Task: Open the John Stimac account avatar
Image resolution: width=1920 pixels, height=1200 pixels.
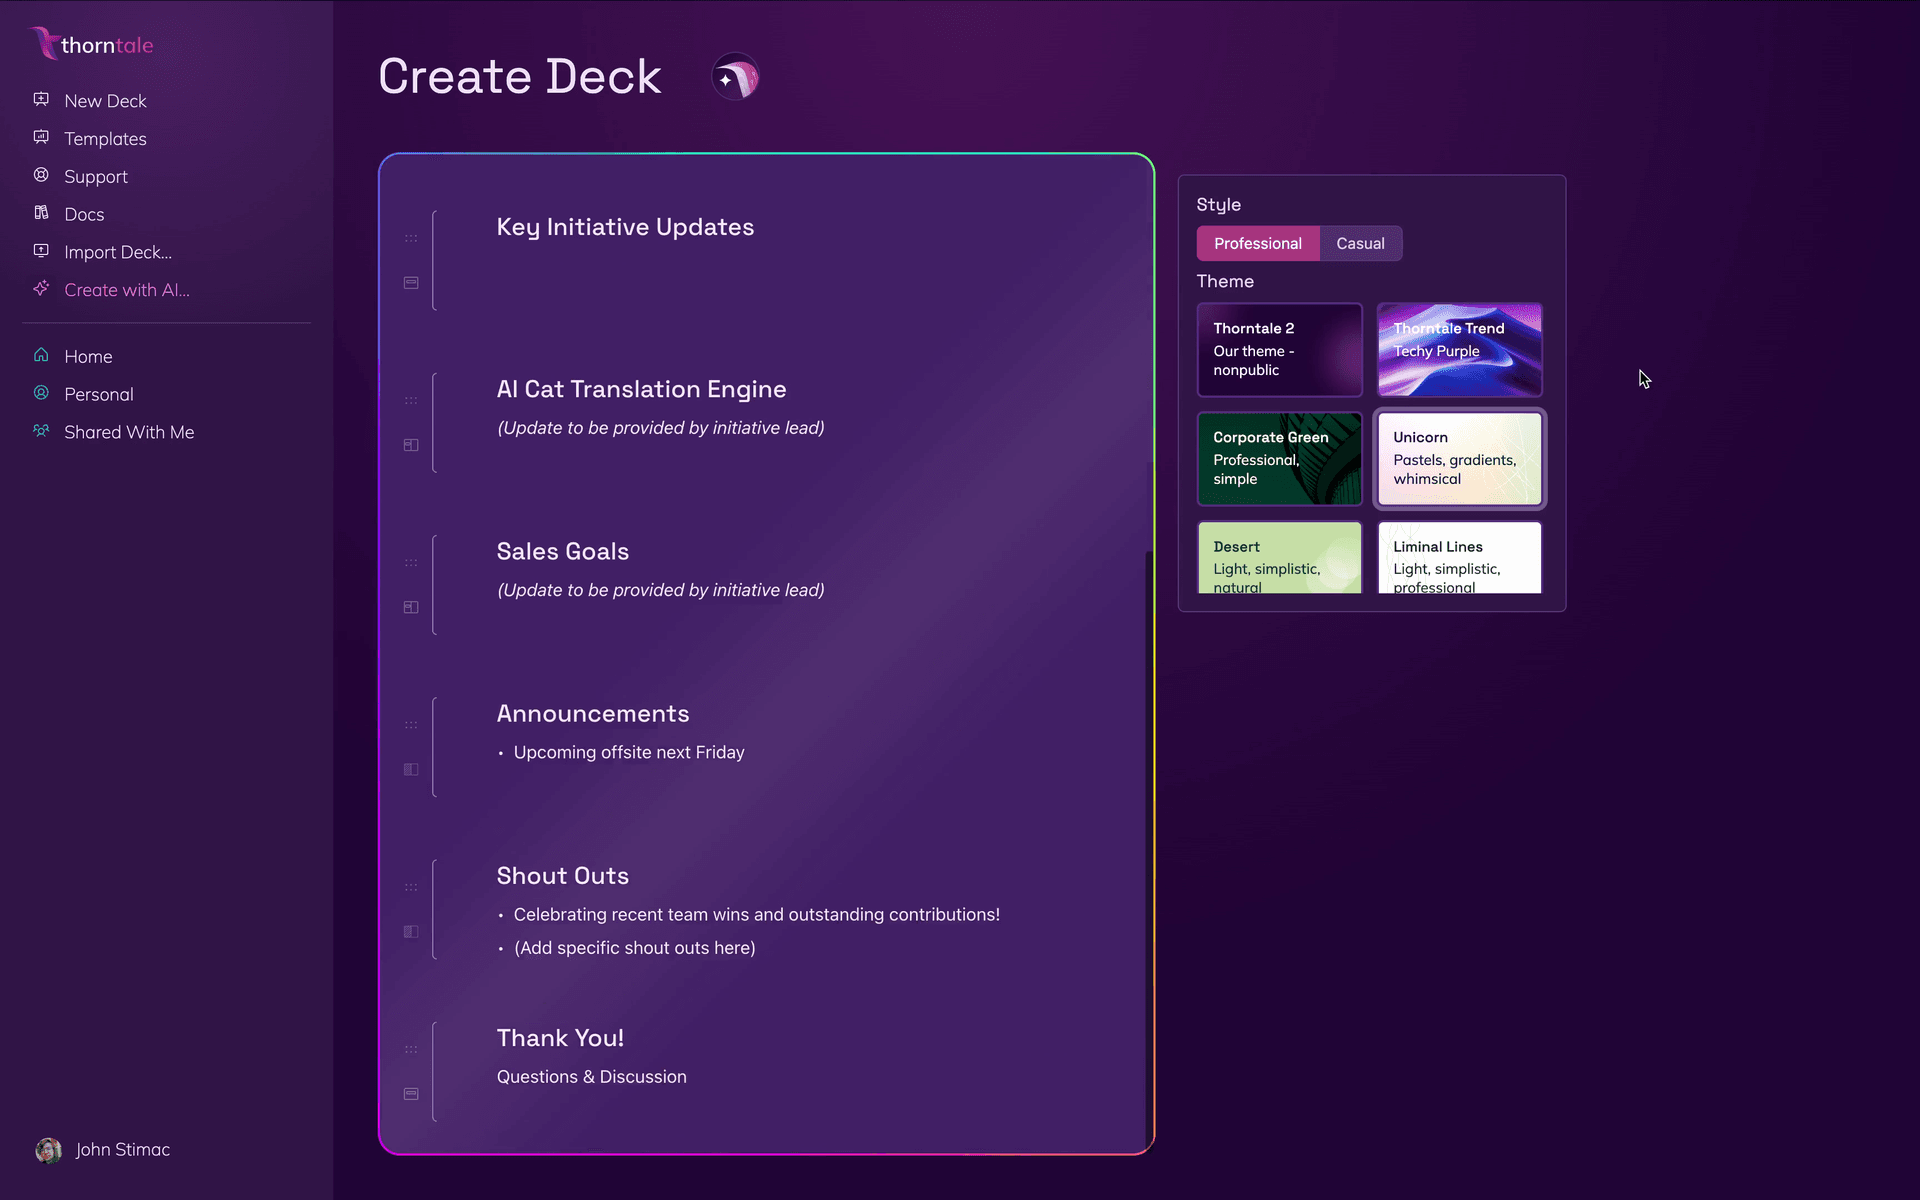Action: coord(48,1150)
